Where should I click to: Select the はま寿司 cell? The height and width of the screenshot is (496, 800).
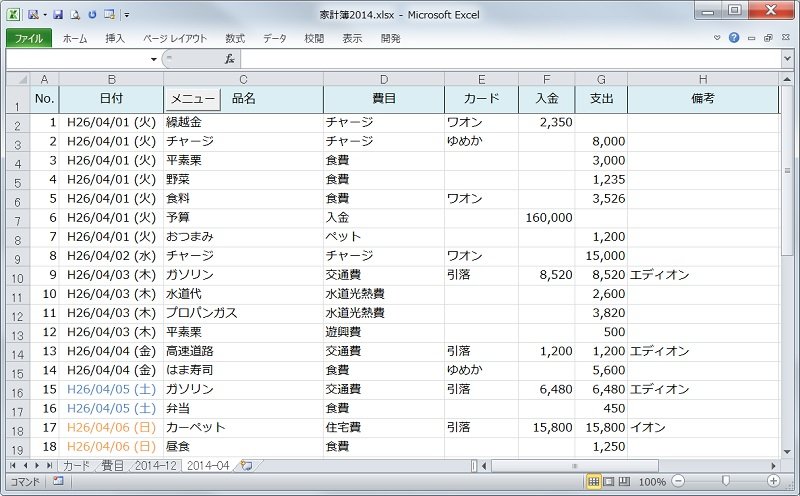tap(243, 370)
